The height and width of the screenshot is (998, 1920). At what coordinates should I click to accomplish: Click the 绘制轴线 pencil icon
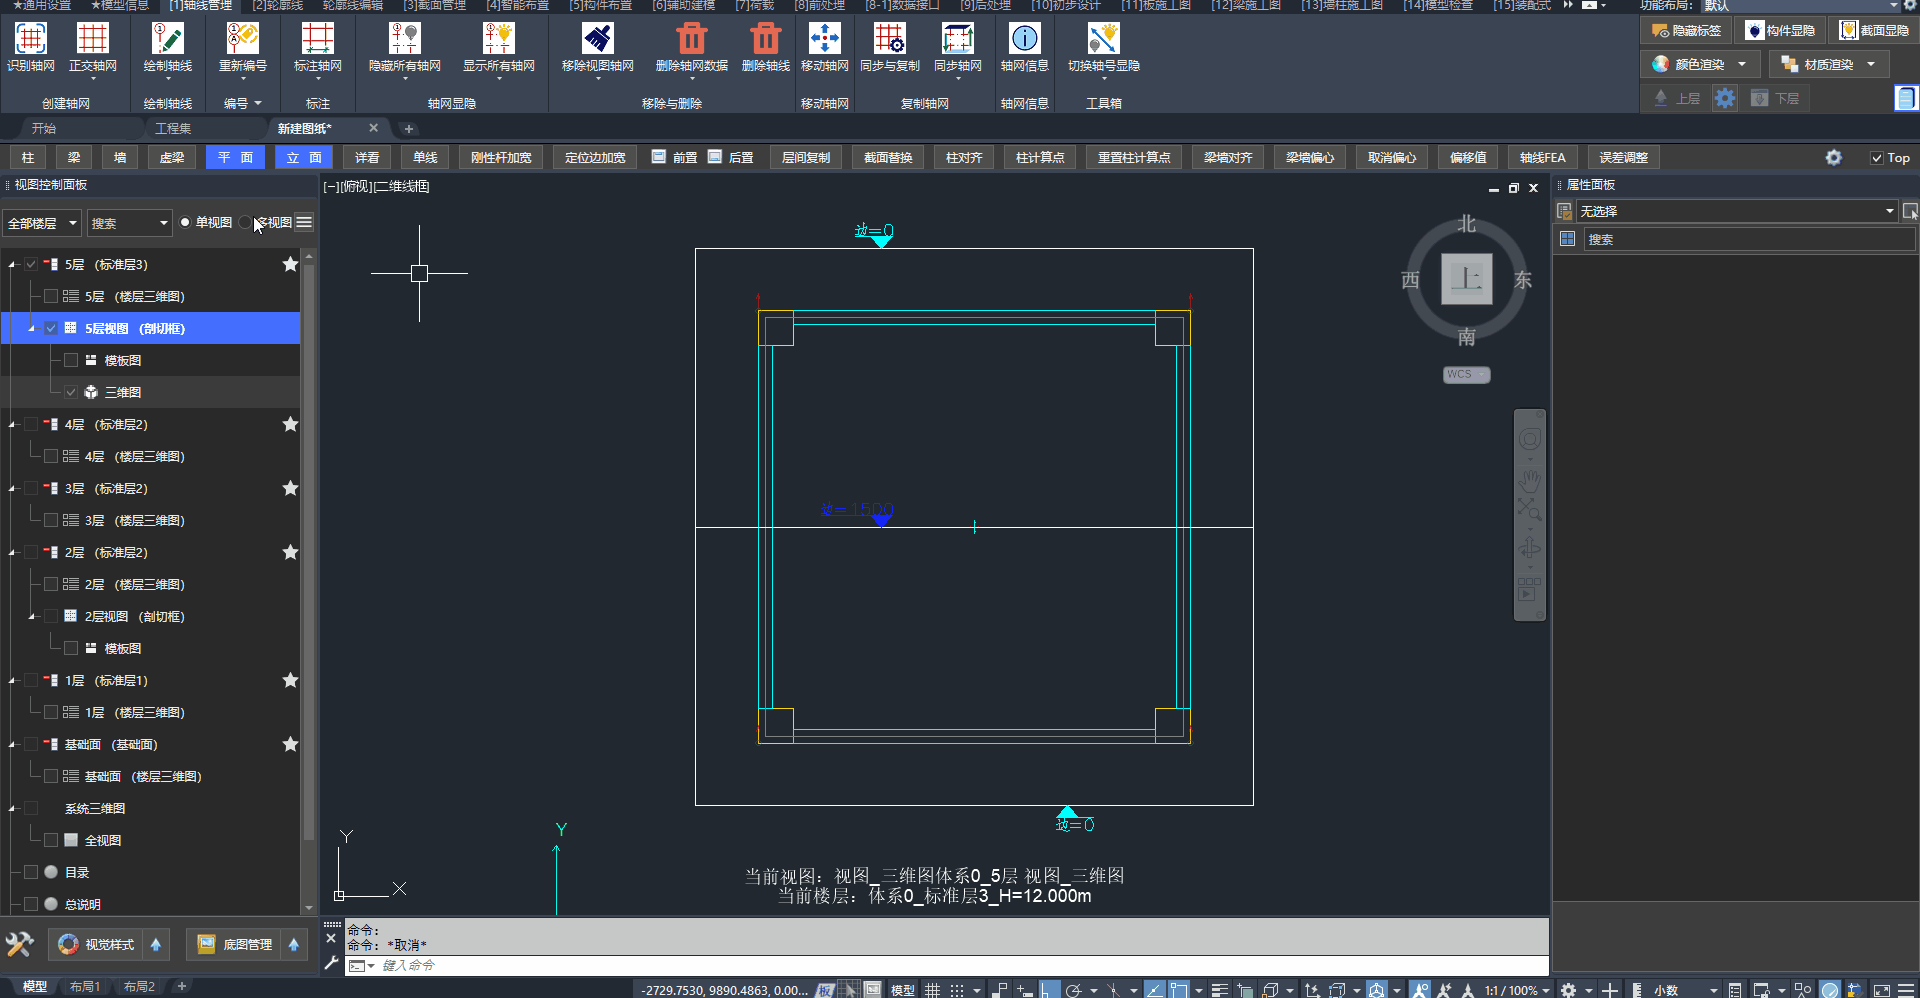[167, 40]
